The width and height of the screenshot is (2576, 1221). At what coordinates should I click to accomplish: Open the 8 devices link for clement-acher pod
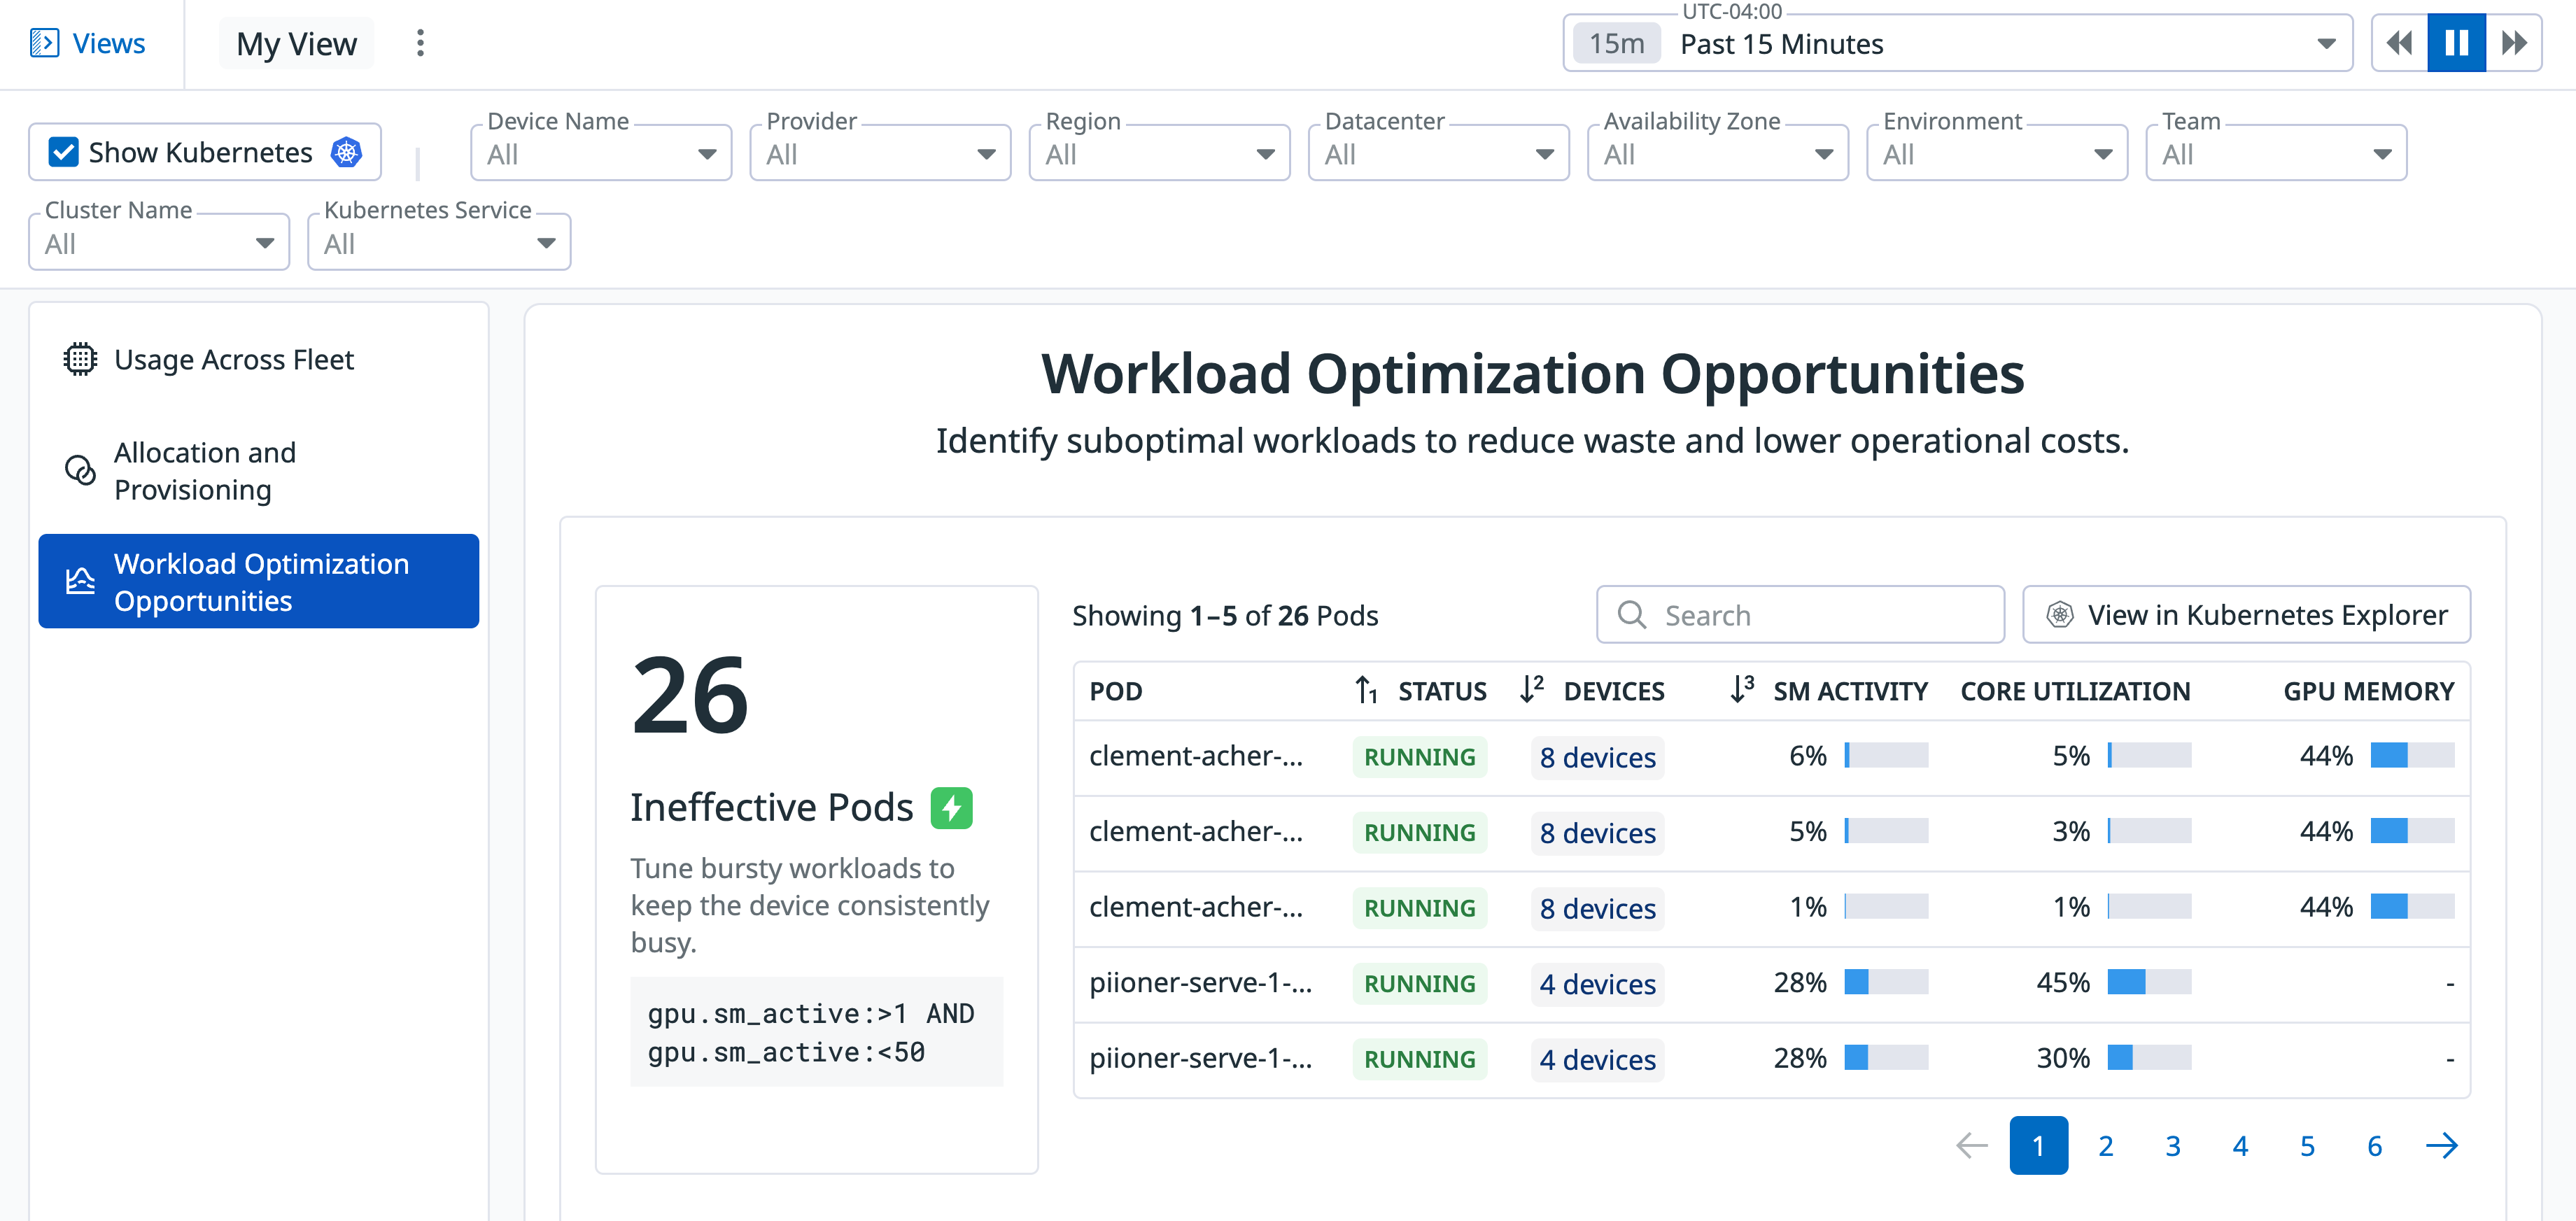[x=1597, y=758]
